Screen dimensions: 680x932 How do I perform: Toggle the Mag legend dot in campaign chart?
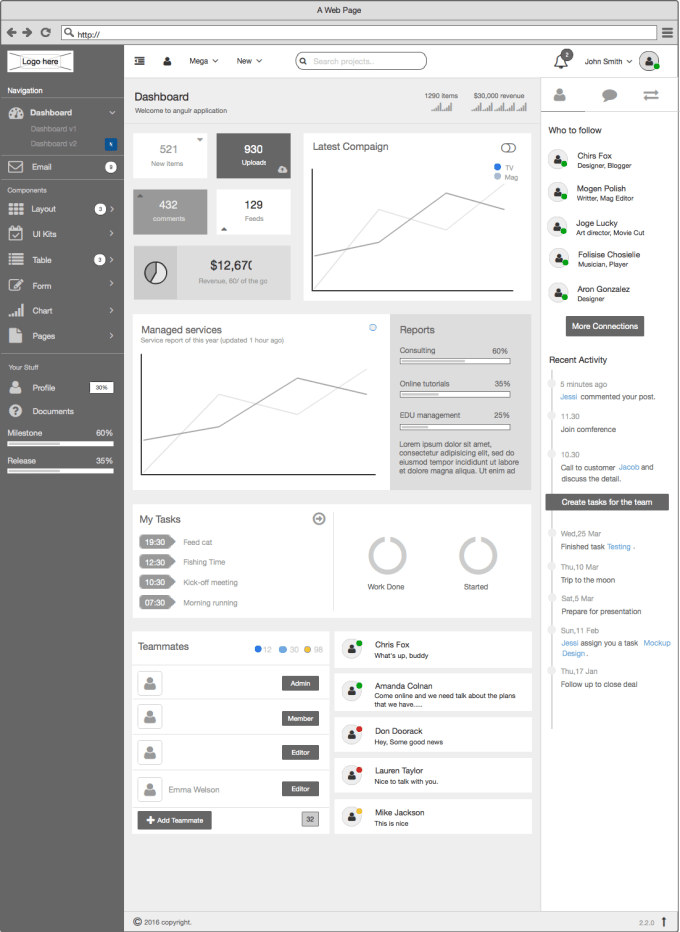498,177
